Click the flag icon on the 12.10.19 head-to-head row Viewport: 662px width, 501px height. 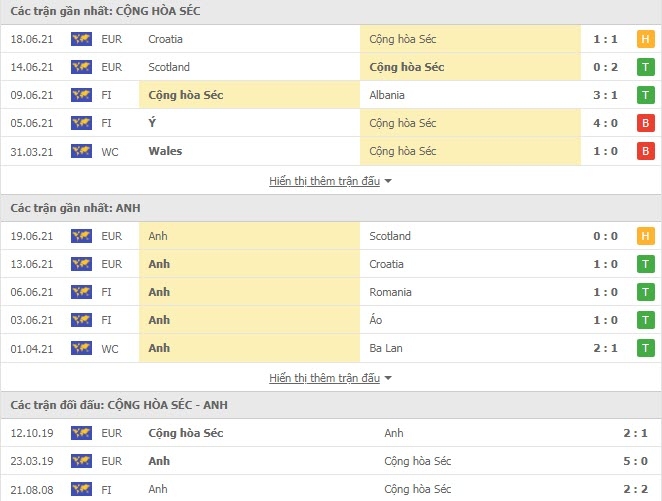81,433
